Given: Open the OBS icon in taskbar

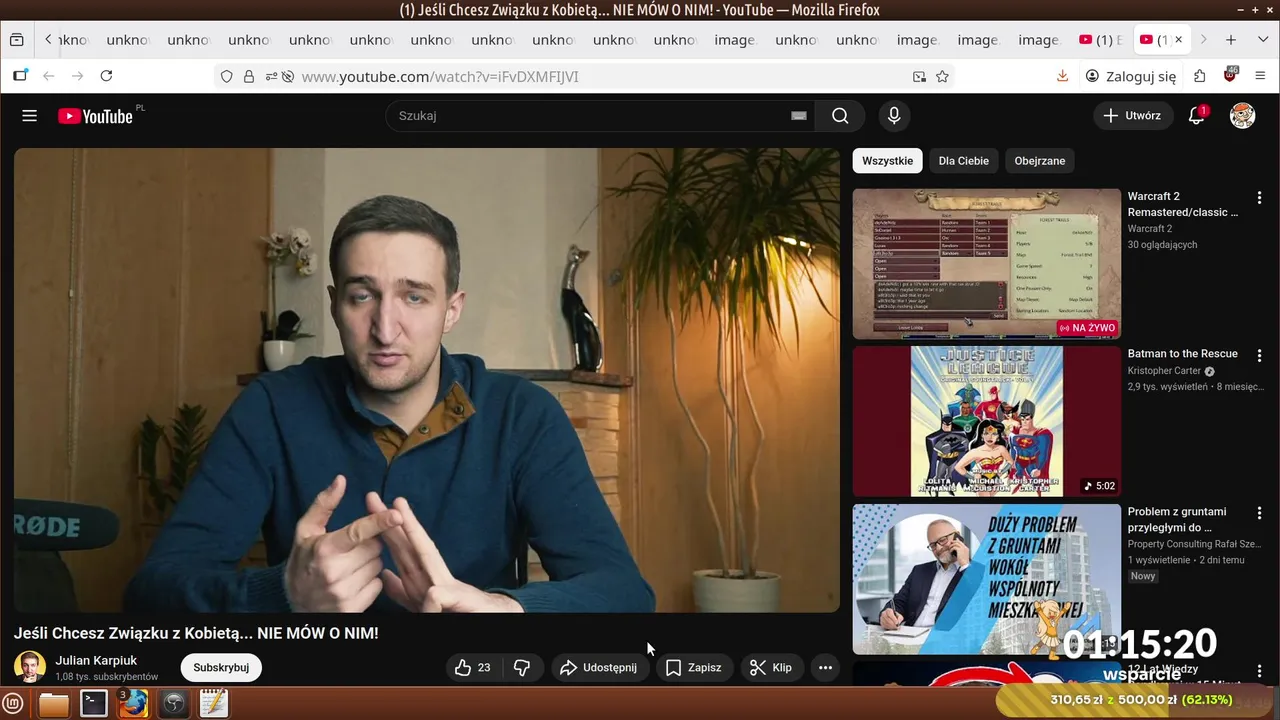Looking at the screenshot, I should click(x=174, y=704).
